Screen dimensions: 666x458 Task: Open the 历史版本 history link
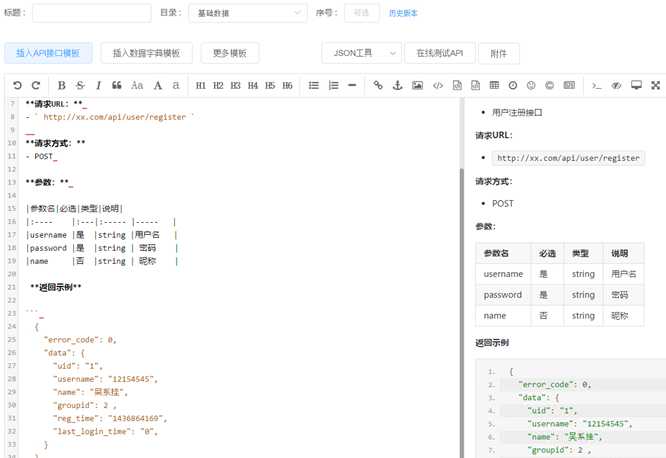click(403, 13)
